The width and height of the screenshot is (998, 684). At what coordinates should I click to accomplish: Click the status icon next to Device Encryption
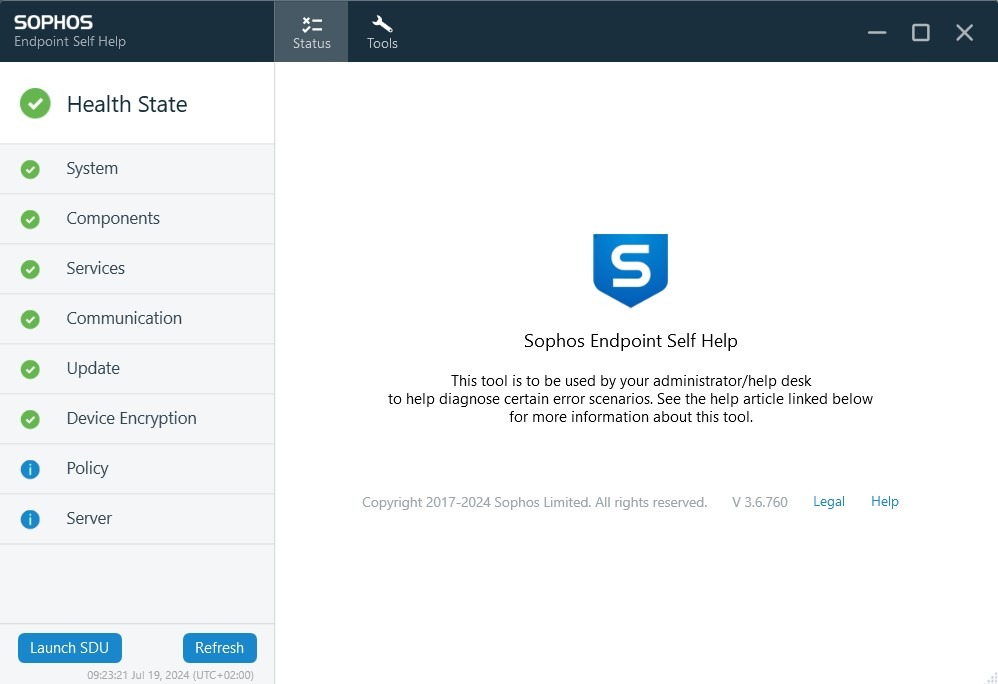click(30, 418)
